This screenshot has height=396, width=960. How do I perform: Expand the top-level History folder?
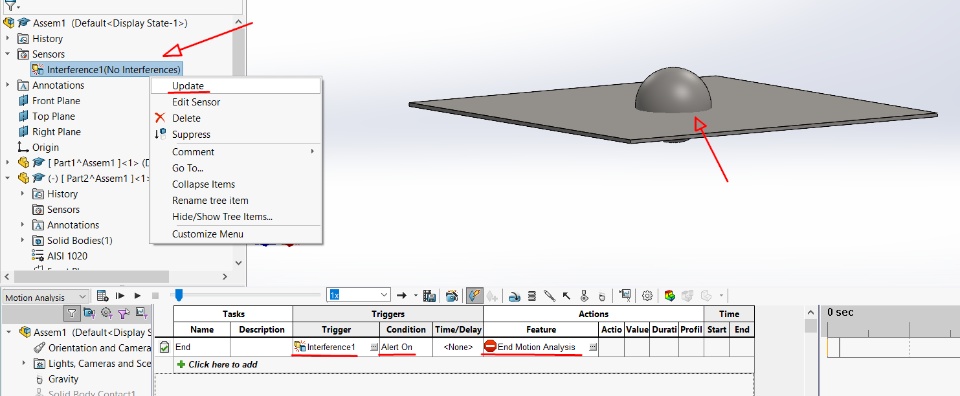pos(7,39)
